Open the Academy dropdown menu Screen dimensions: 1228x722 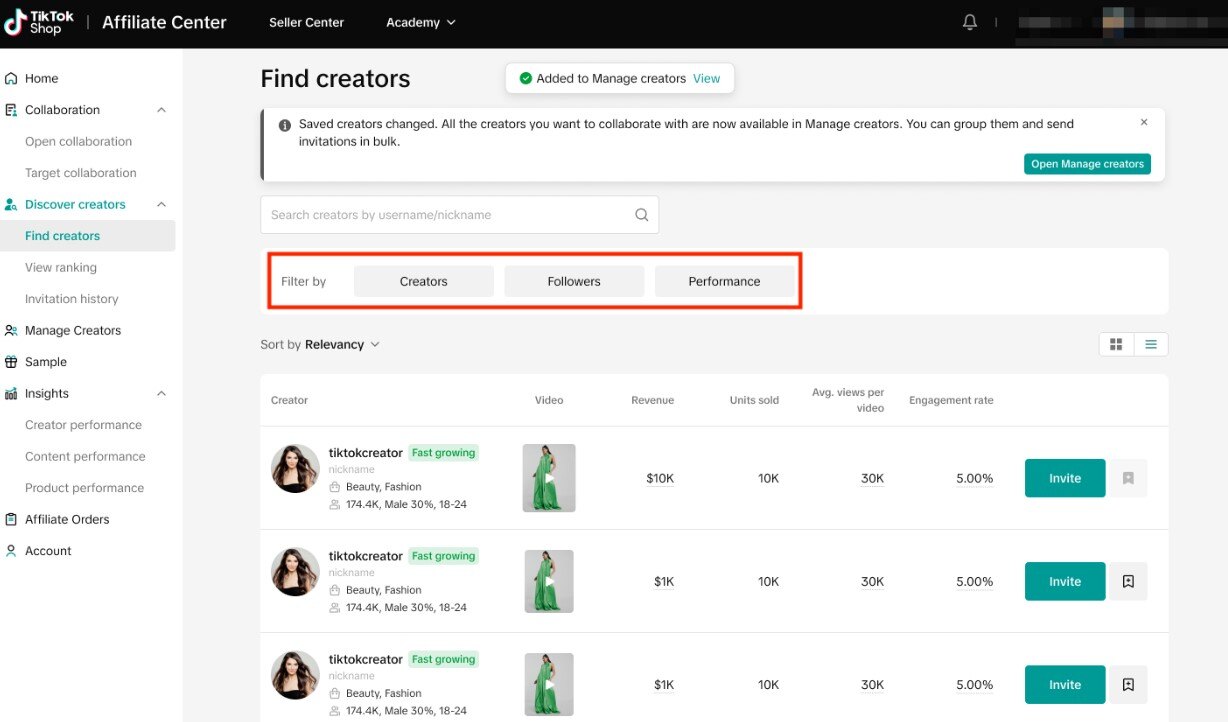[421, 22]
